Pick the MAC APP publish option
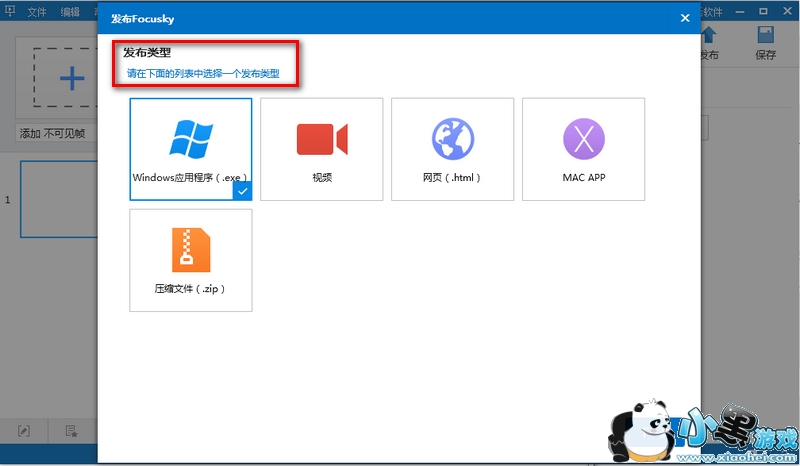The height and width of the screenshot is (466, 800). (x=584, y=149)
